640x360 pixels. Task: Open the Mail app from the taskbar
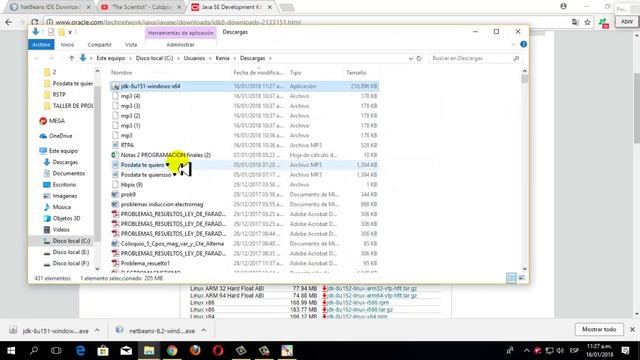tap(126, 351)
